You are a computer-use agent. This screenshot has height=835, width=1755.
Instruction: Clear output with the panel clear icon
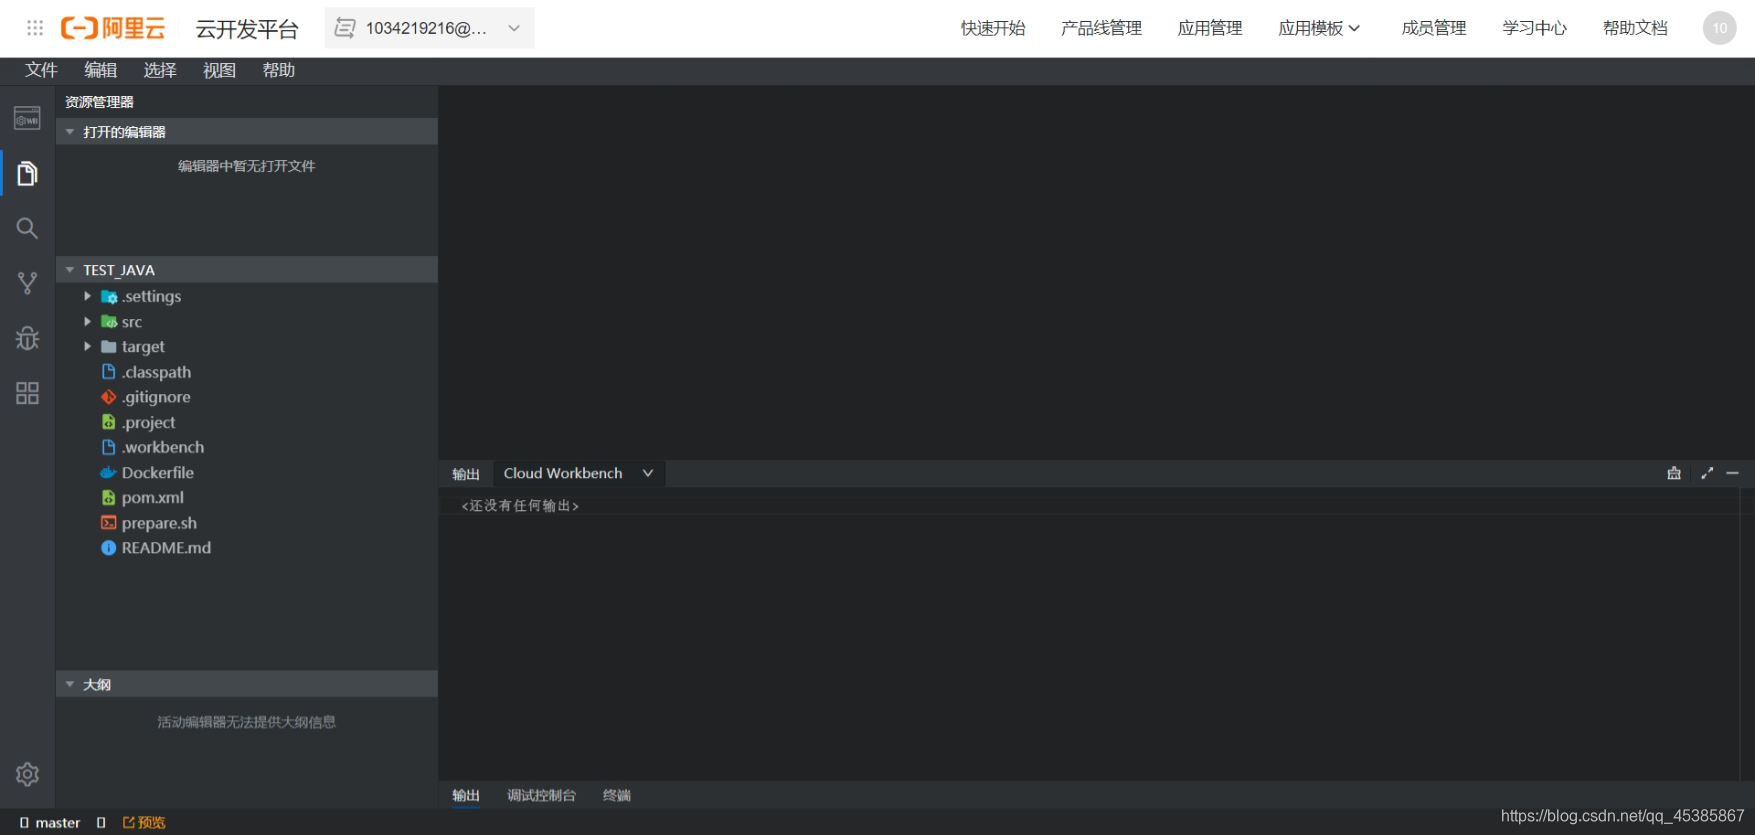point(1674,473)
